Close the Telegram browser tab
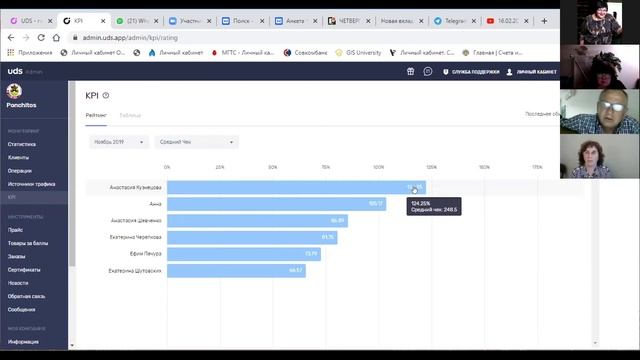This screenshot has height=360, width=640. point(473,21)
